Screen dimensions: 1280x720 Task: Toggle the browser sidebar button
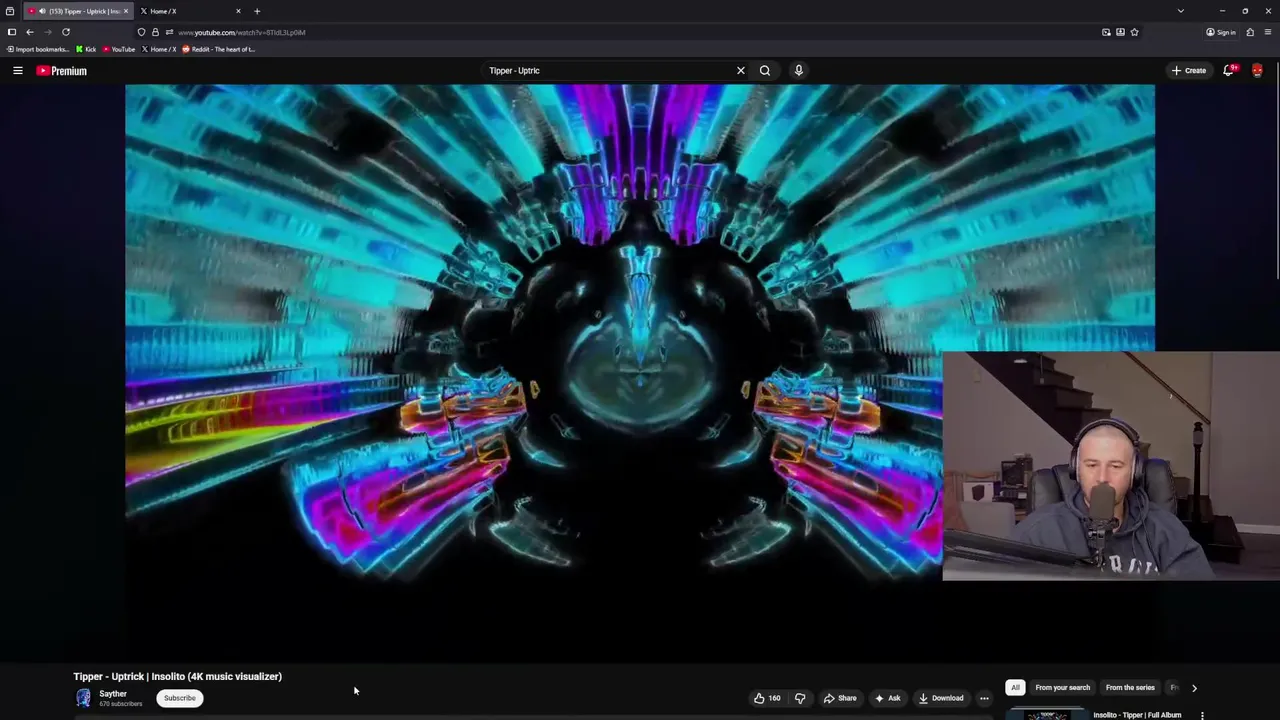(12, 32)
